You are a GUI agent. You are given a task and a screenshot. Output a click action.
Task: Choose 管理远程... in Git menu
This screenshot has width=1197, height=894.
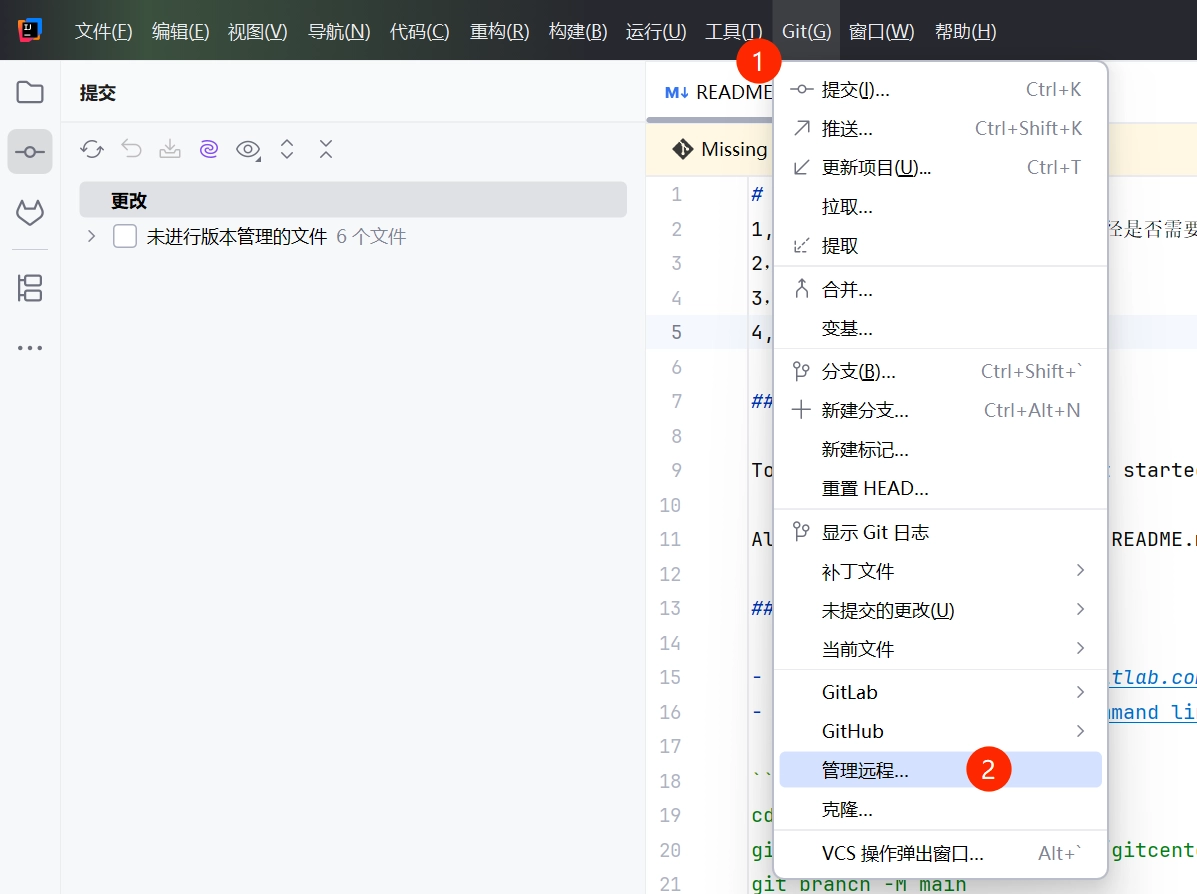[940, 770]
